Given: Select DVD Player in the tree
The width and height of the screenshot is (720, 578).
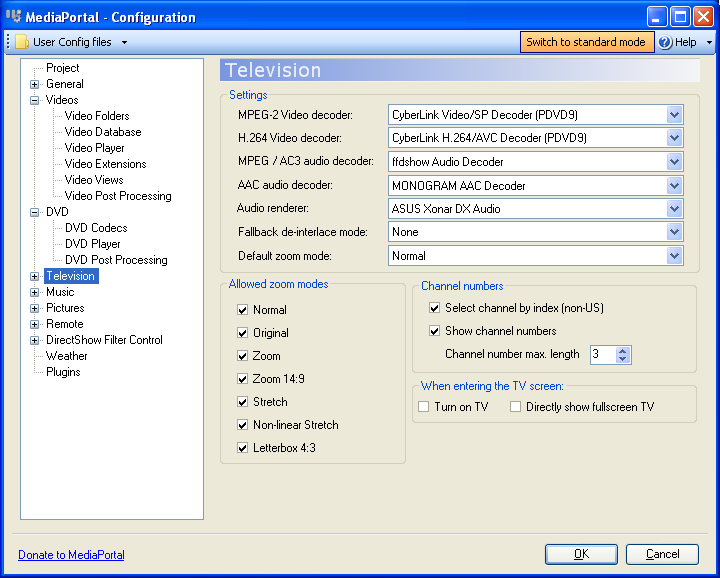Looking at the screenshot, I should click(x=93, y=244).
